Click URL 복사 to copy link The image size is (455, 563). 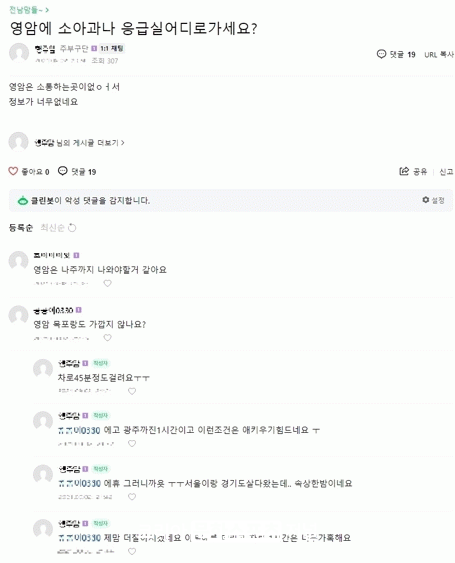(439, 55)
